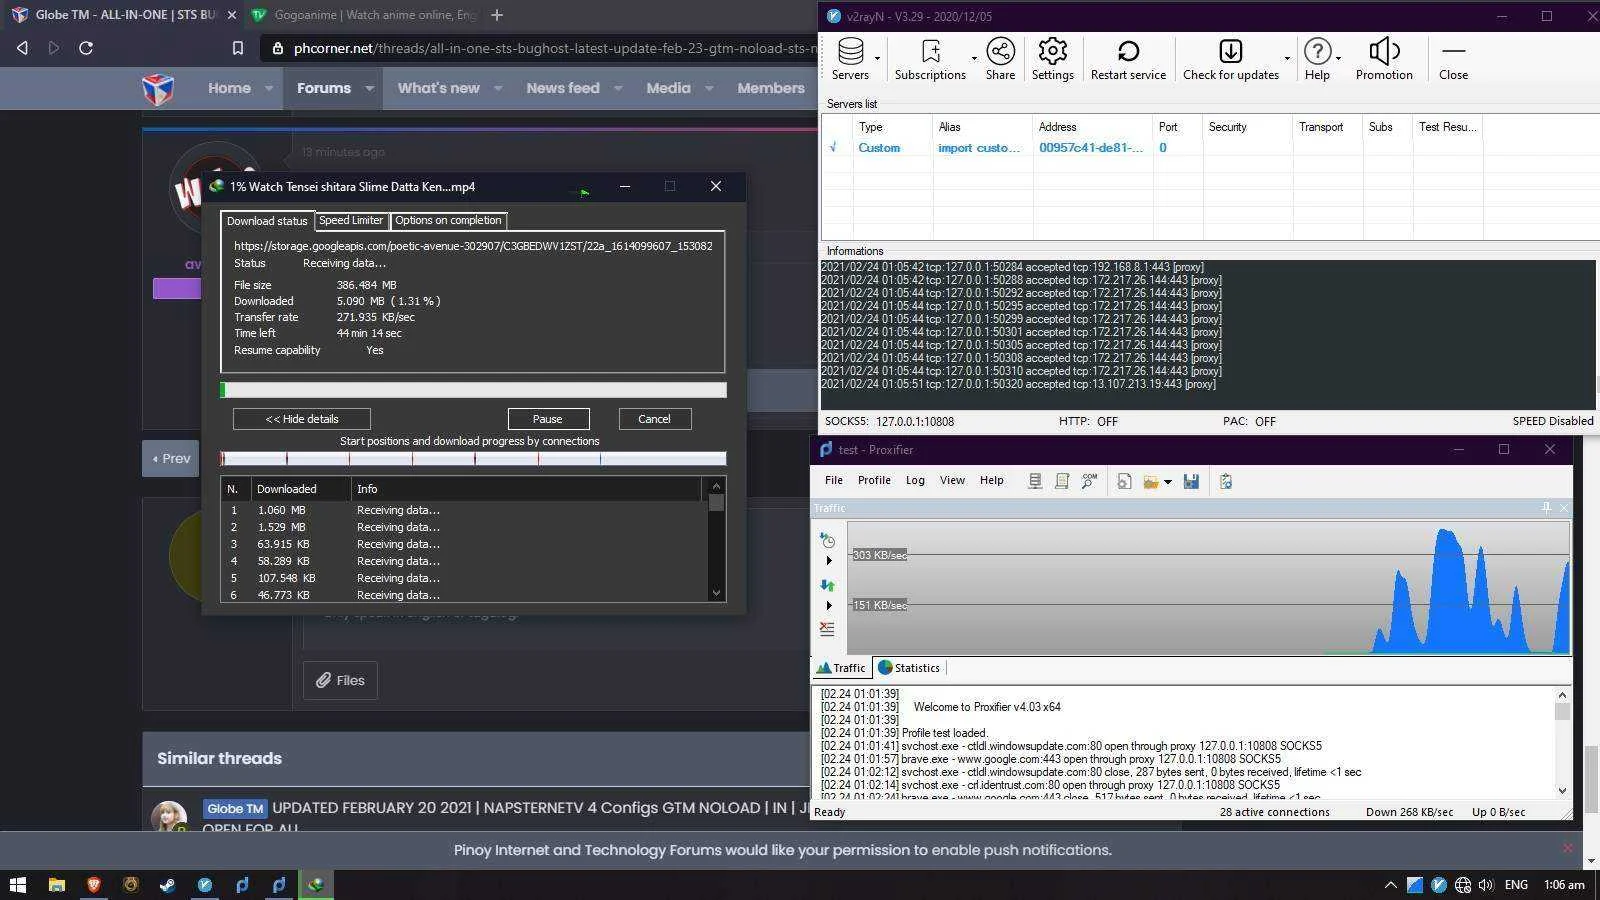Open the Forums link in navbar
Screen dimensions: 1600x900
click(x=324, y=88)
